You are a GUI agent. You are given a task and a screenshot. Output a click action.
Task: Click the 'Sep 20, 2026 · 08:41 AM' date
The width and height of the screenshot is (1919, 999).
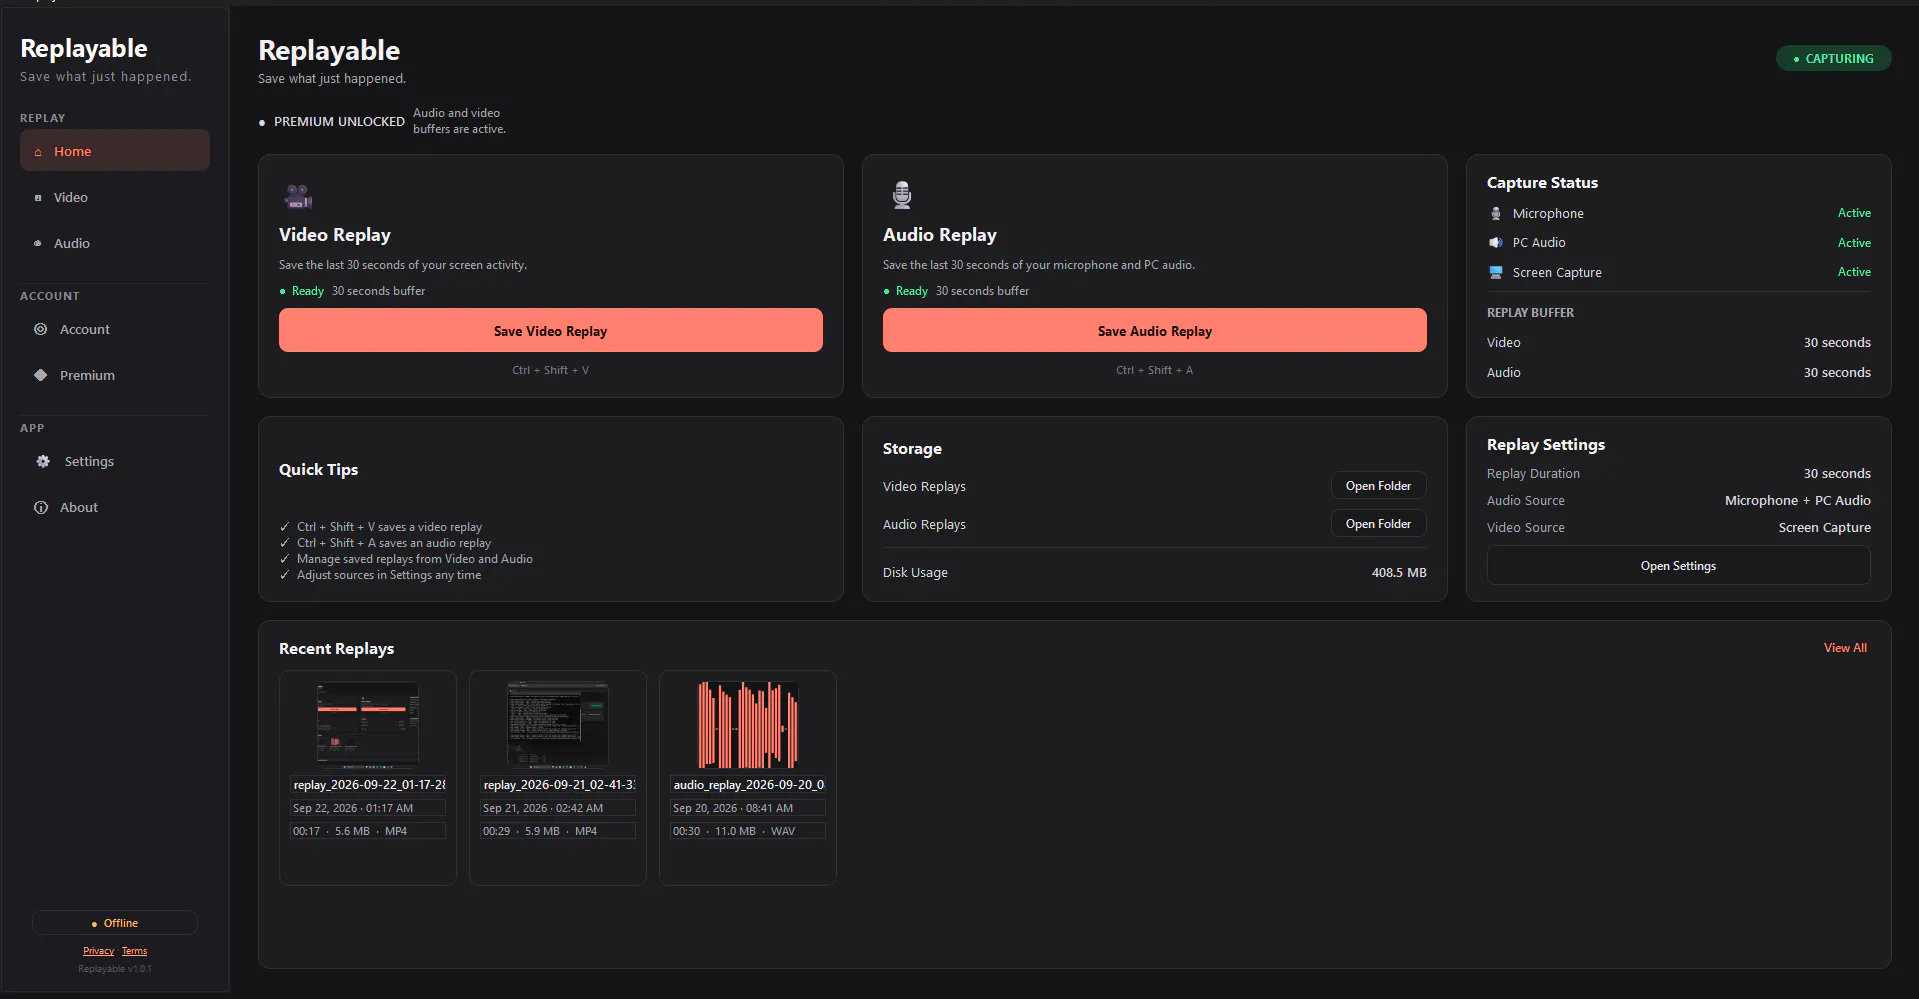tap(733, 808)
